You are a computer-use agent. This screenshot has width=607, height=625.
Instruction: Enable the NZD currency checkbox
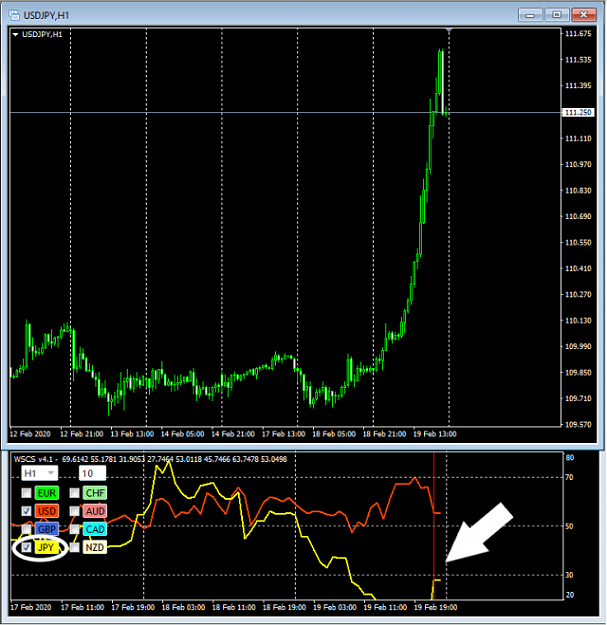coord(75,547)
